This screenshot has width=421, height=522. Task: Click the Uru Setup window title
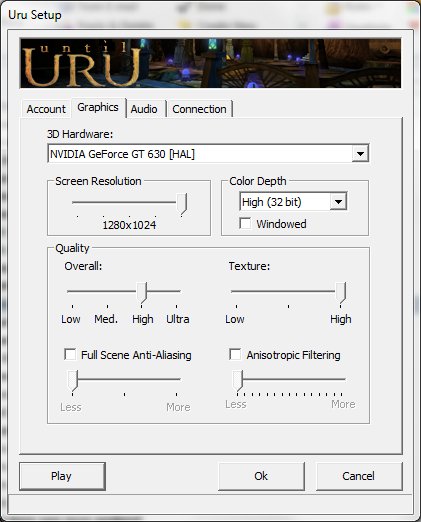35,15
